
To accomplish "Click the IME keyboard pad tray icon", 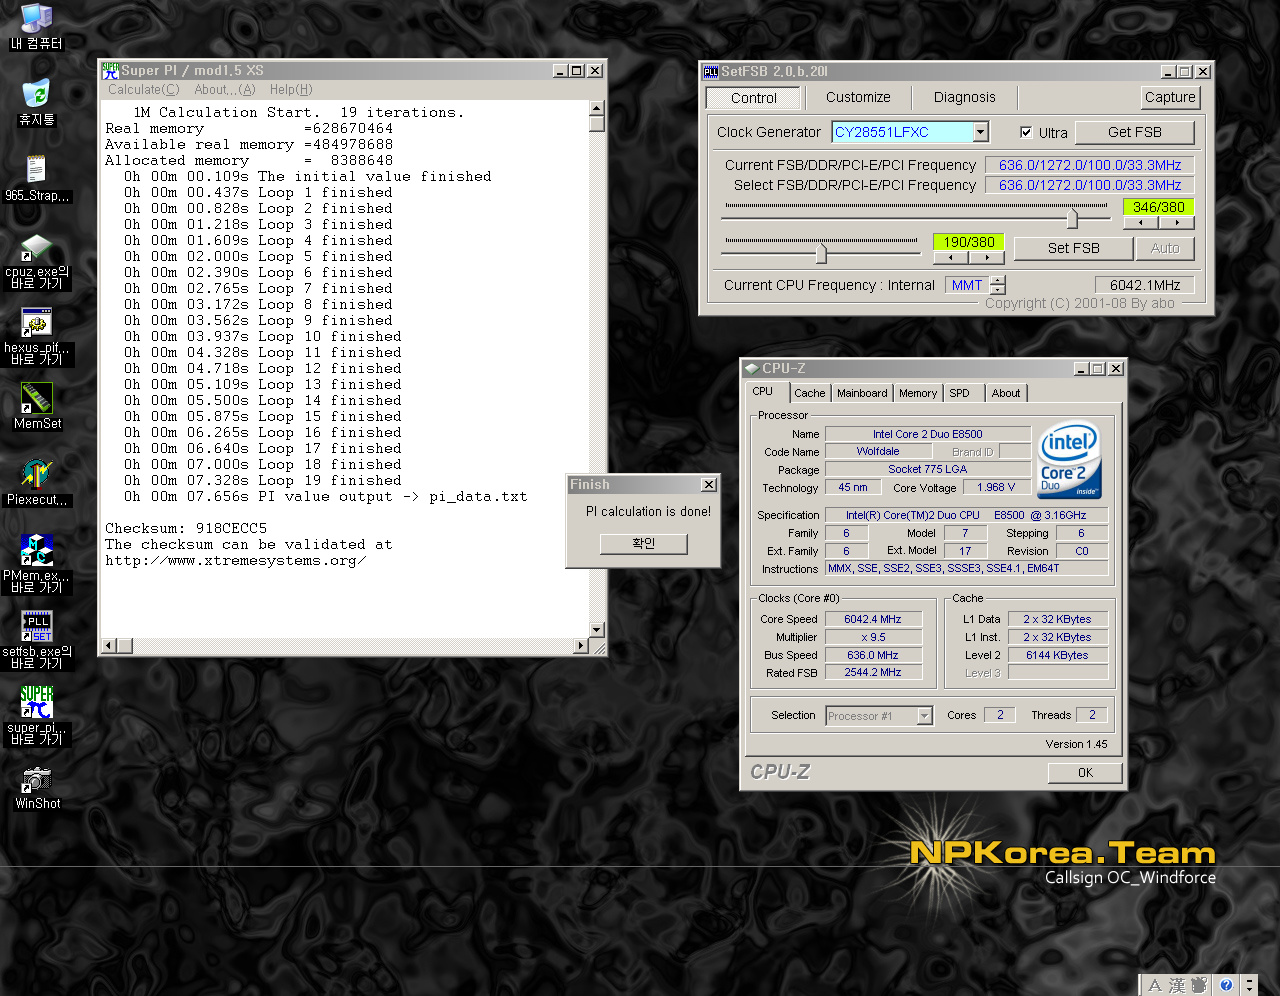I will coord(1199,985).
